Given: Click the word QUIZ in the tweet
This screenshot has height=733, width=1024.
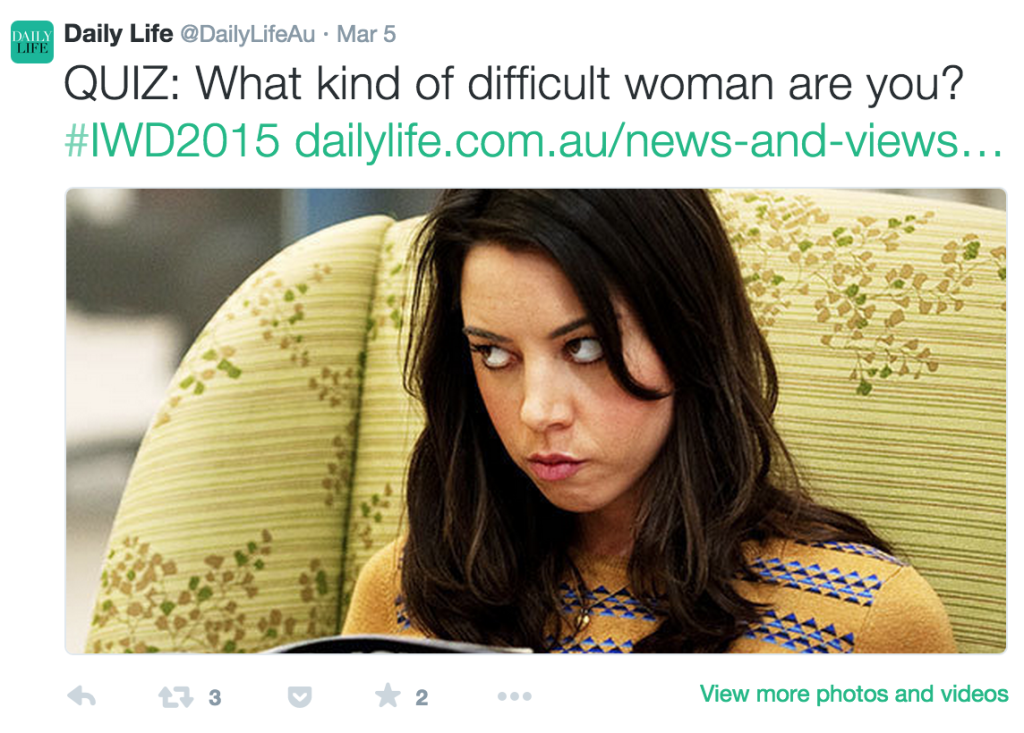Looking at the screenshot, I should click(121, 84).
